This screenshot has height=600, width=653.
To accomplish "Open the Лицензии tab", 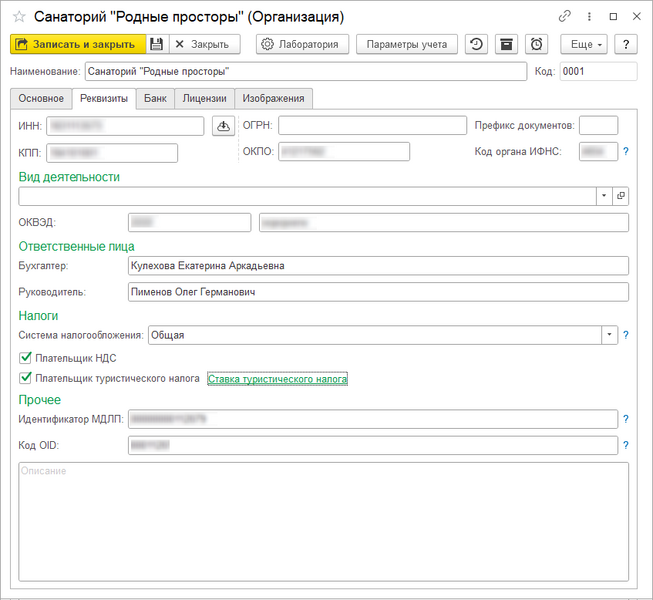I will [x=204, y=98].
